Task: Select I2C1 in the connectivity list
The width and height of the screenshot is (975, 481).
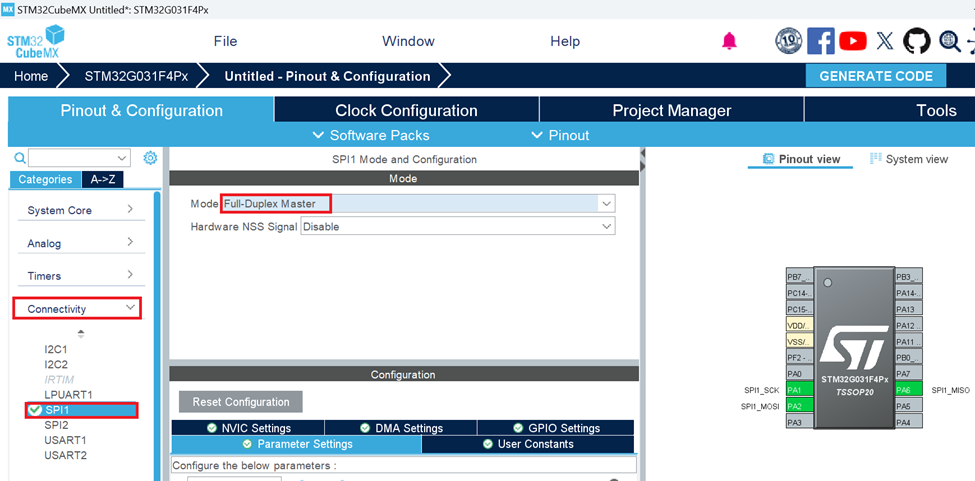Action: point(56,349)
